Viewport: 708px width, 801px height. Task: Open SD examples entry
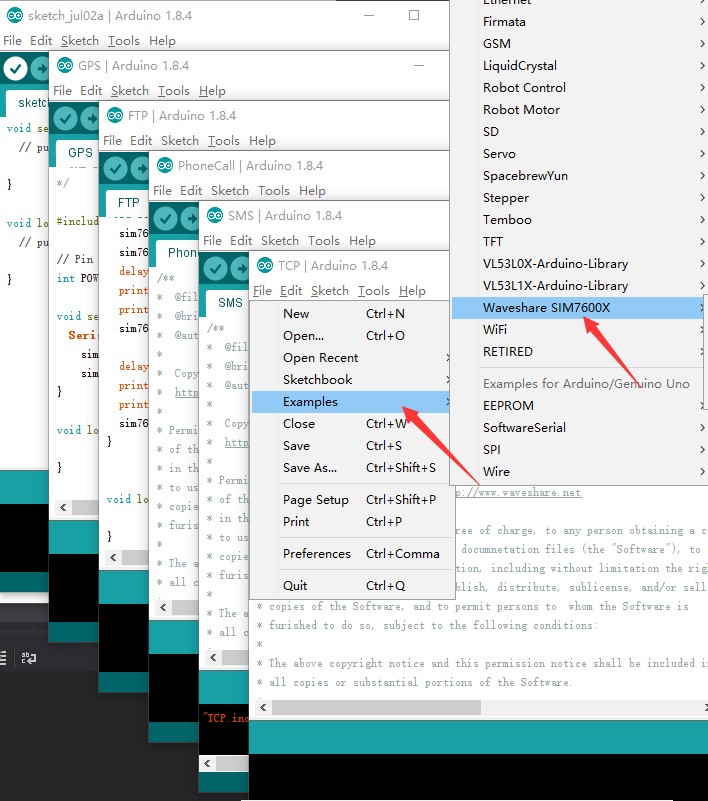tap(579, 131)
